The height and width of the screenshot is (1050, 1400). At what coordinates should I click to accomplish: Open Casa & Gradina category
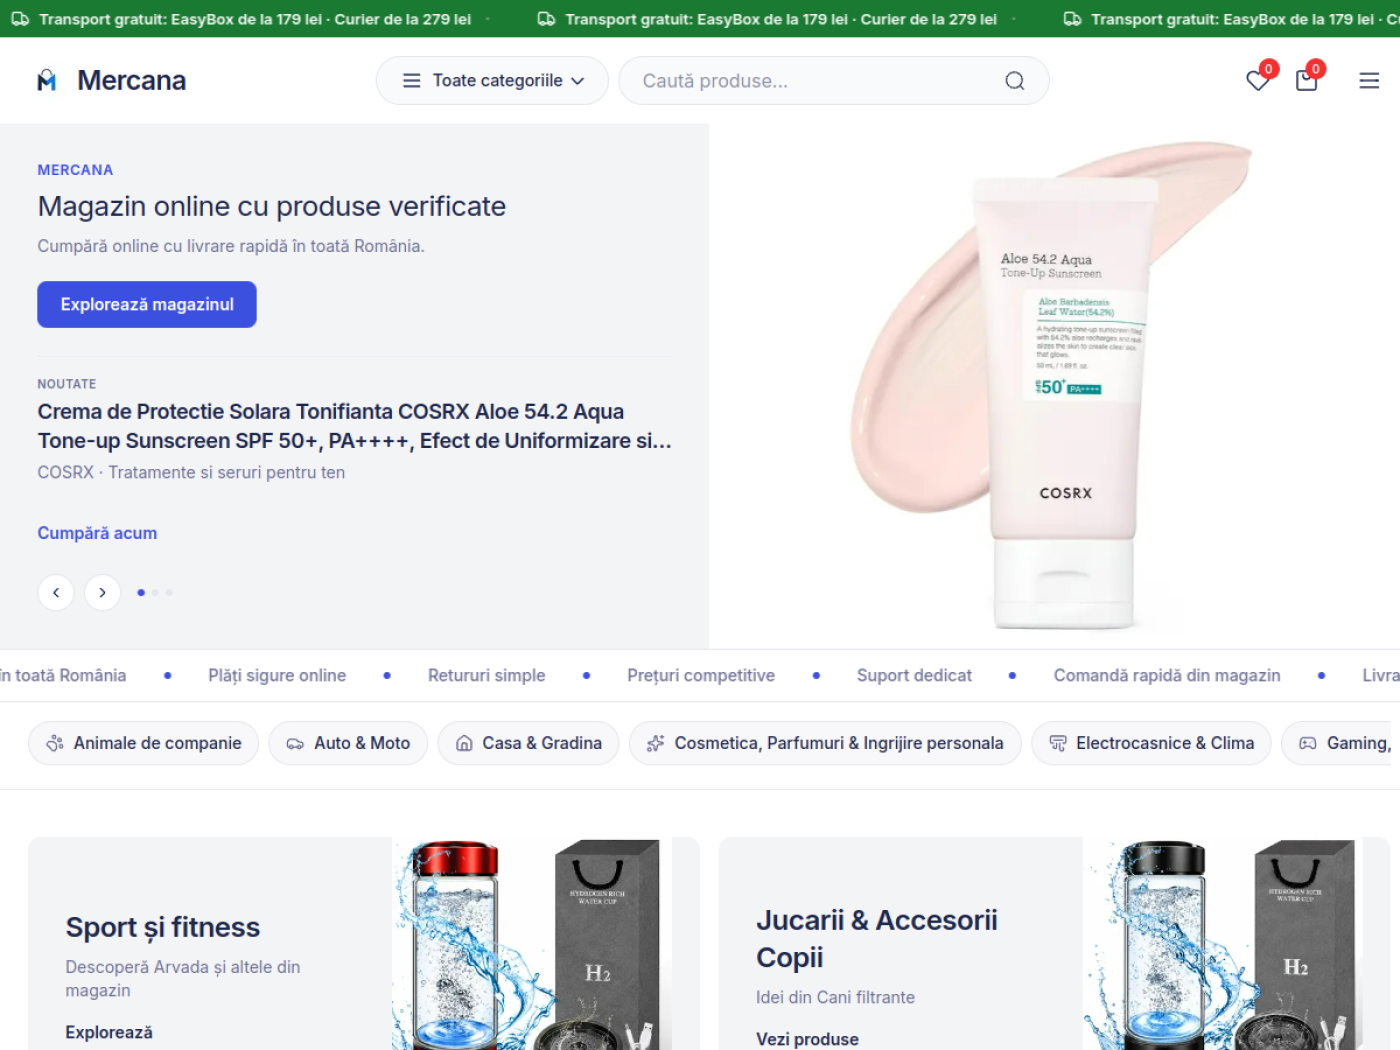[528, 743]
